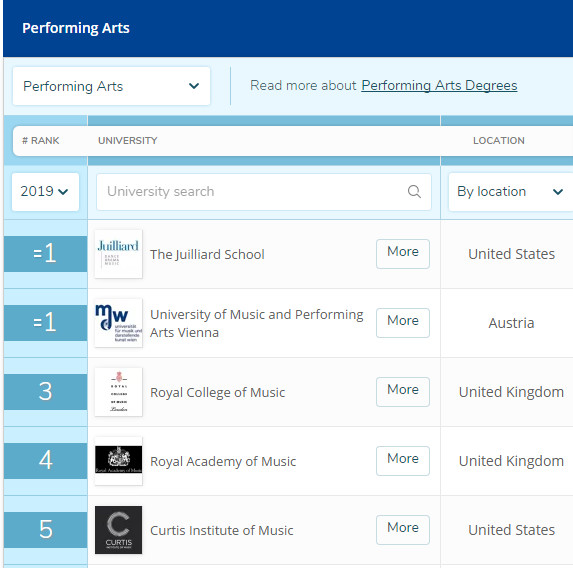This screenshot has height=568, width=573.
Task: Click the magnifier search icon
Action: (x=414, y=192)
